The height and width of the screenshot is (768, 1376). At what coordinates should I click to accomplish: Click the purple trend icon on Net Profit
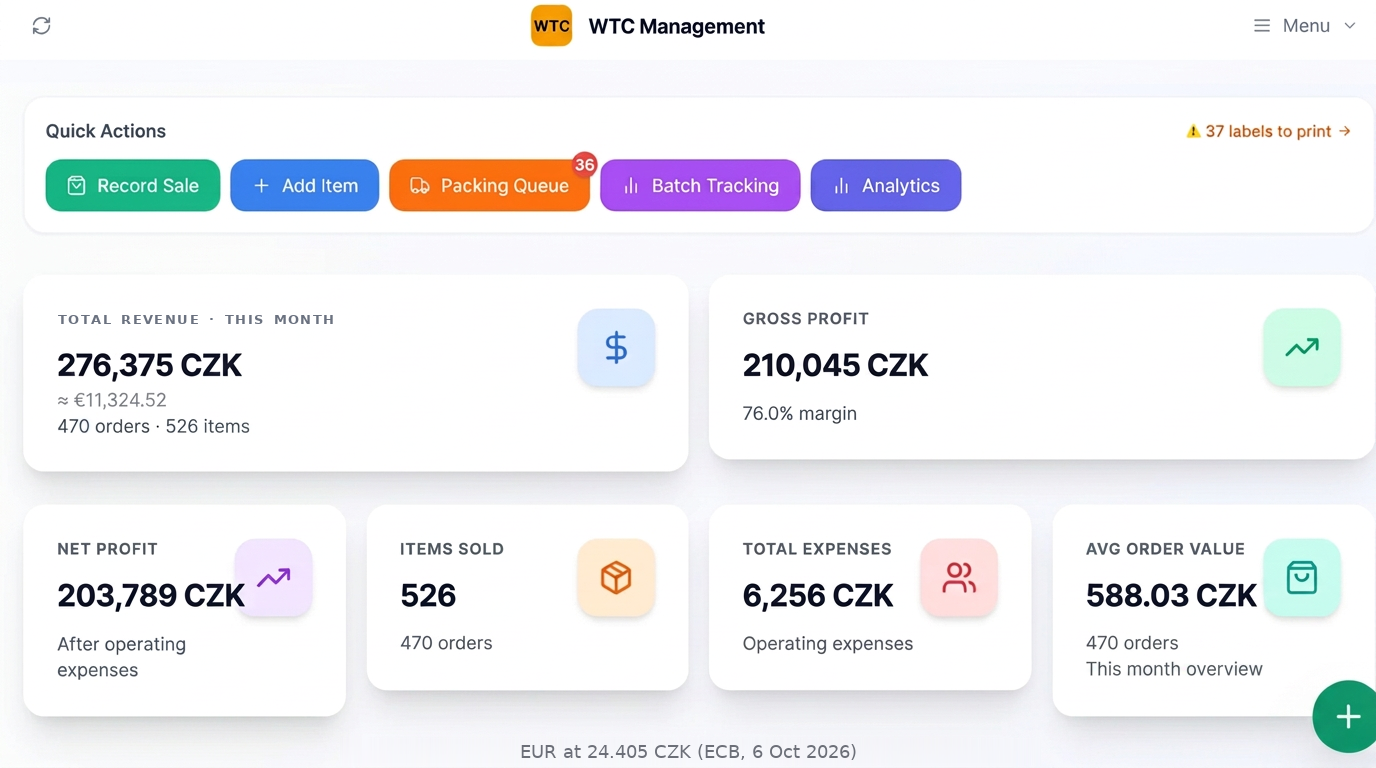273,577
